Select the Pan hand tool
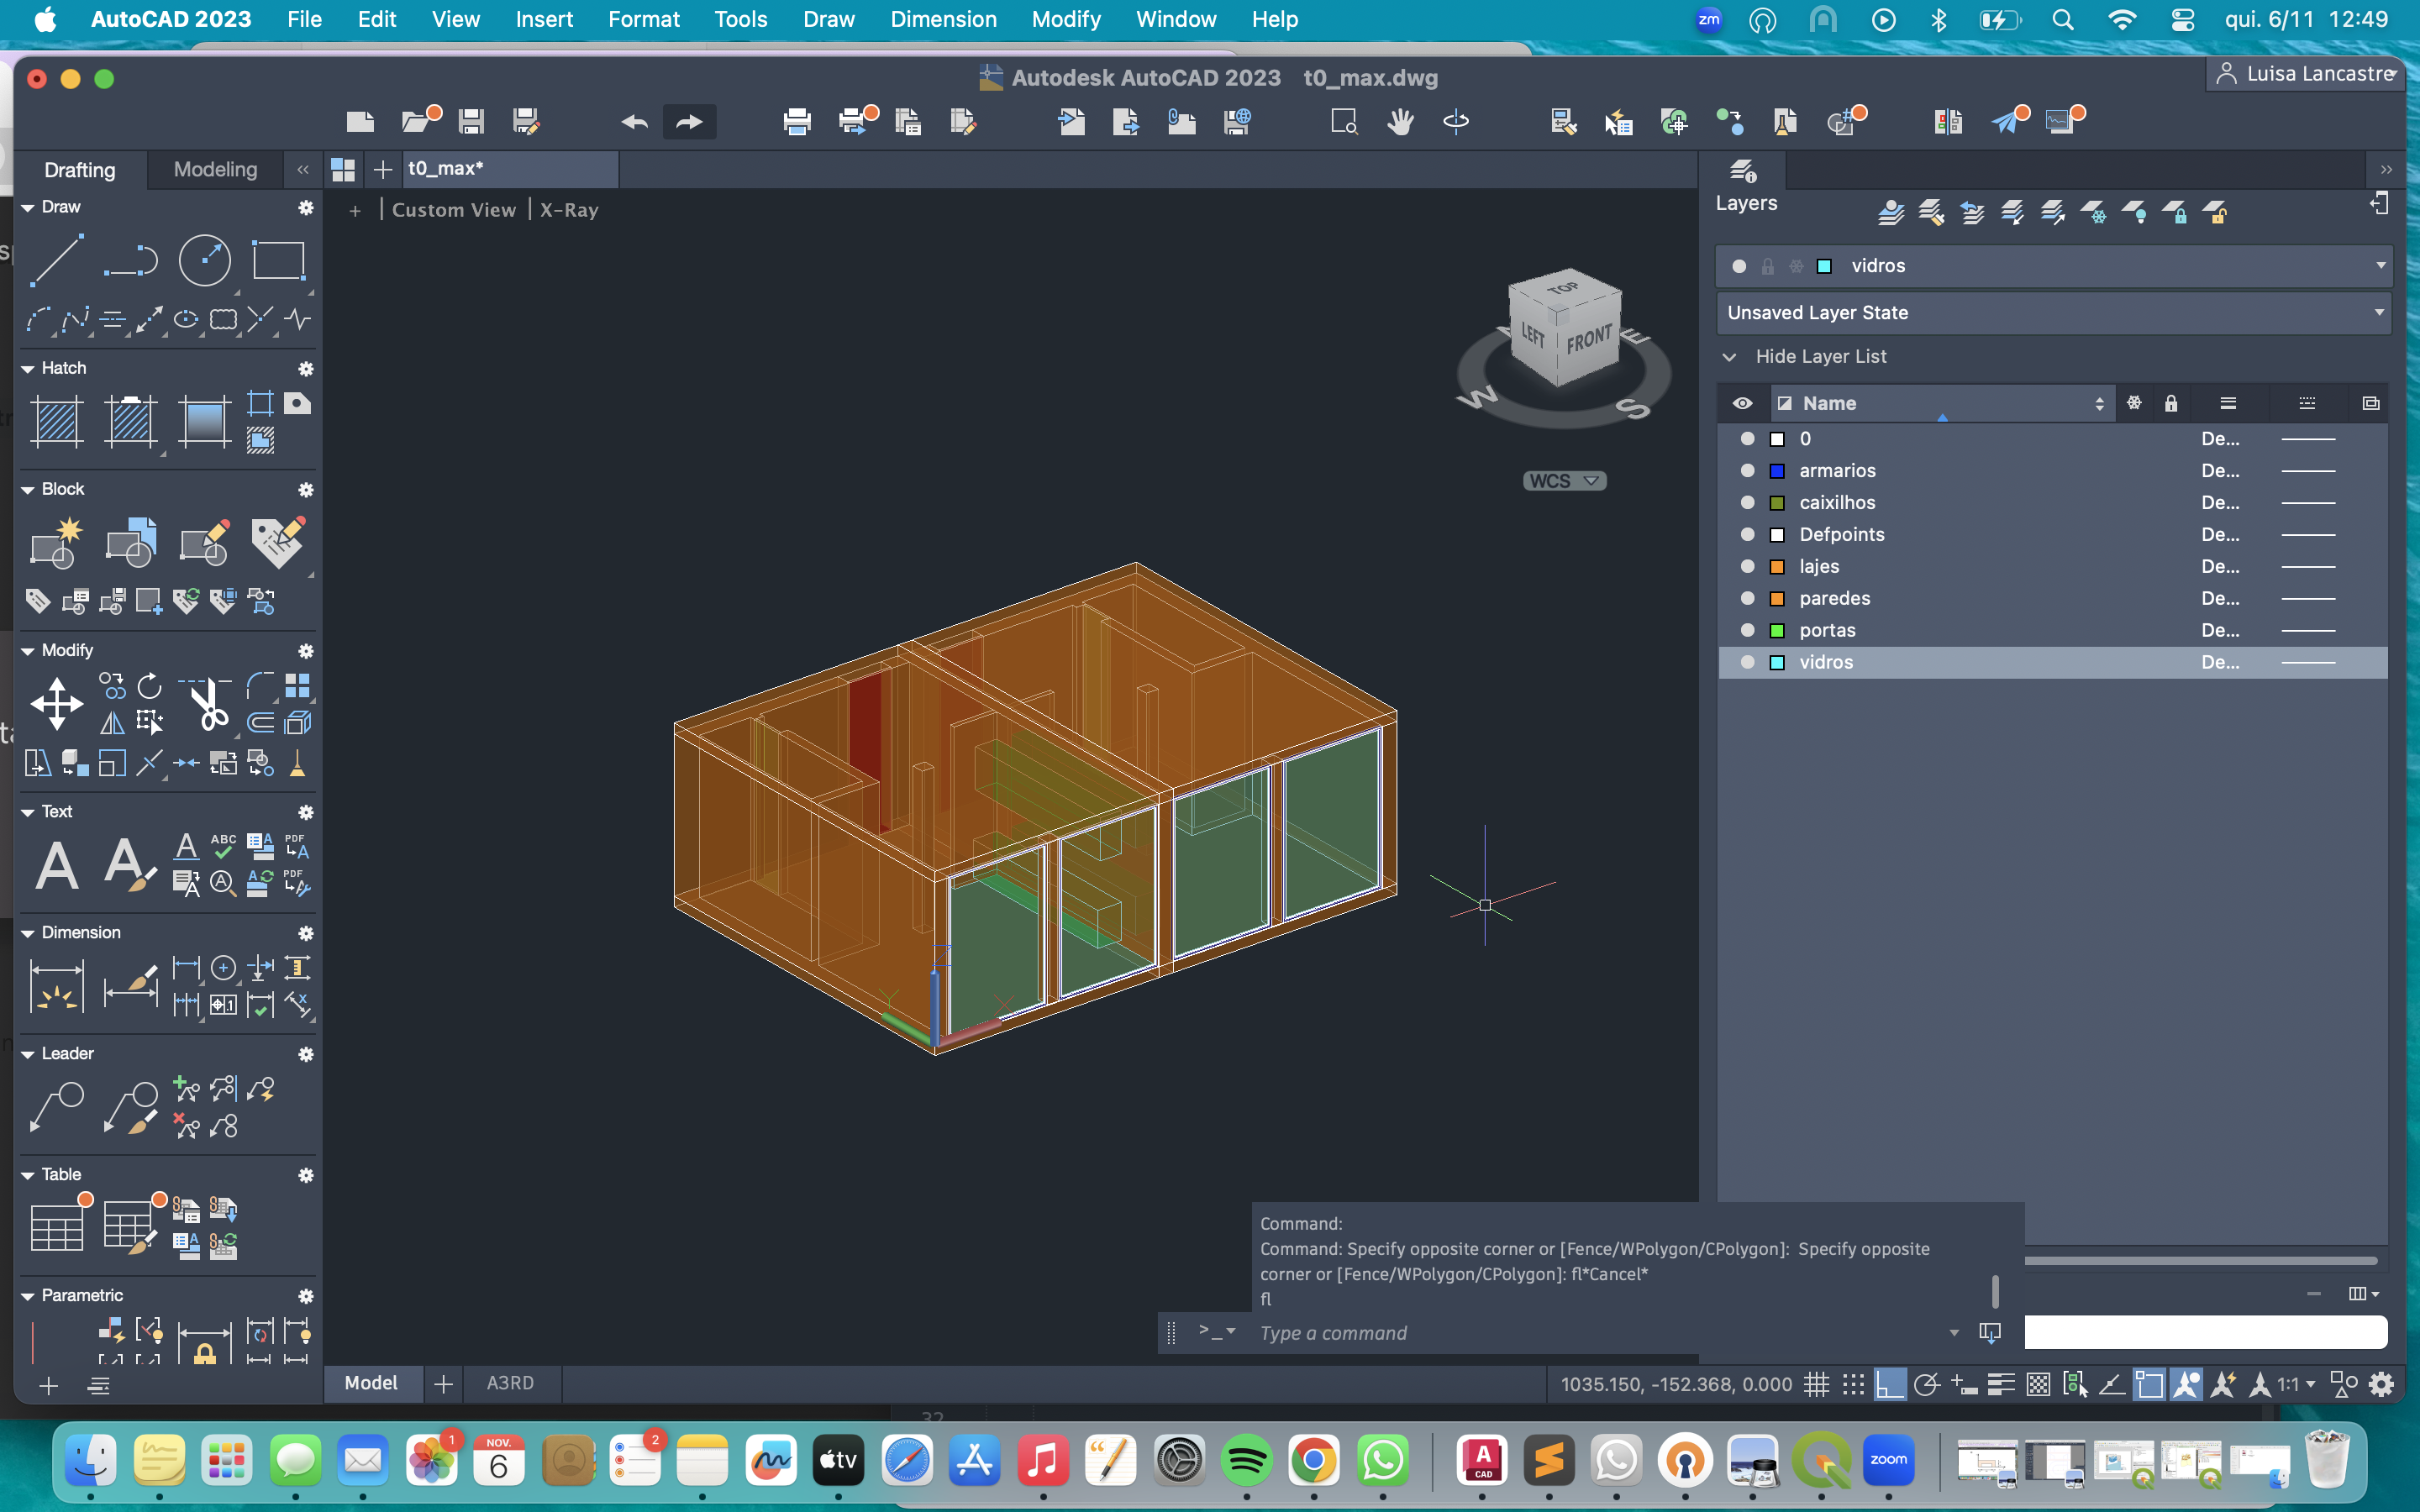The width and height of the screenshot is (2420, 1512). [x=1400, y=122]
